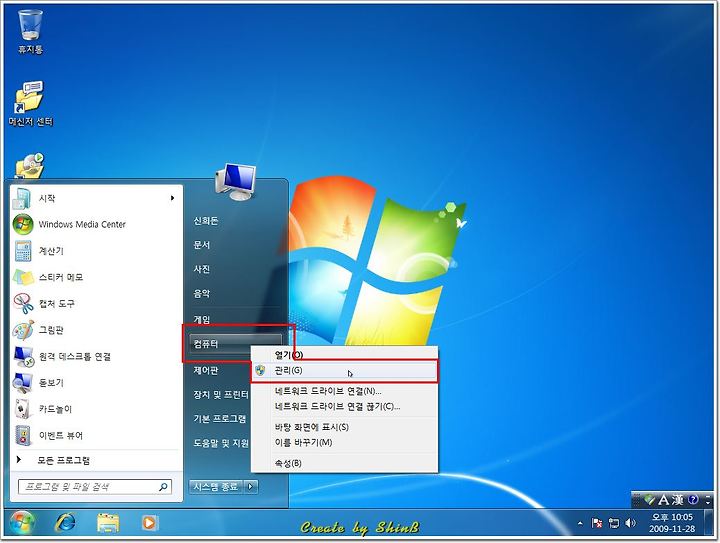Click the 그림판 paint icon
Screen dimensions: 720x543
pos(23,330)
